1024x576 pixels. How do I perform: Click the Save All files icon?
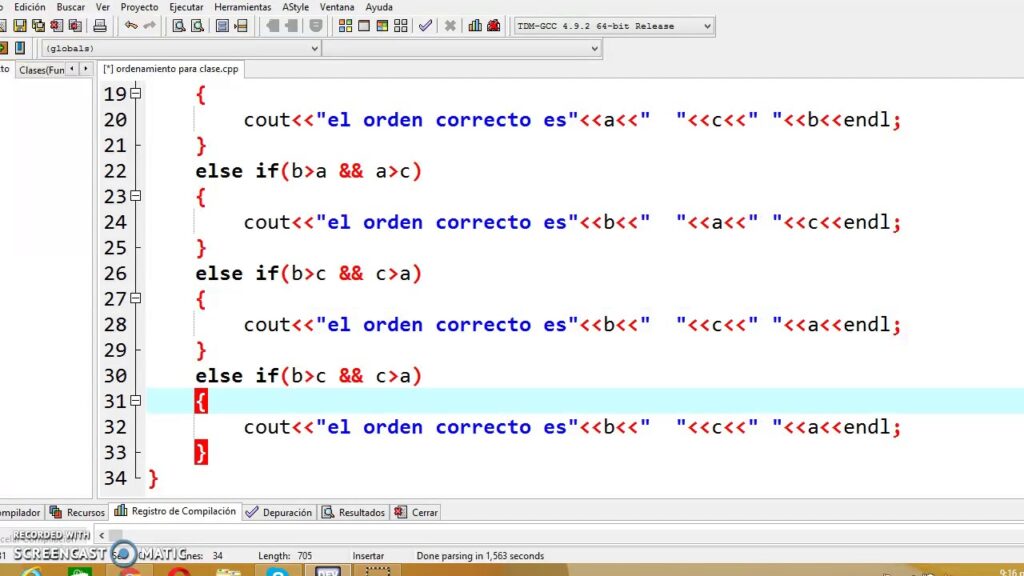tap(39, 26)
